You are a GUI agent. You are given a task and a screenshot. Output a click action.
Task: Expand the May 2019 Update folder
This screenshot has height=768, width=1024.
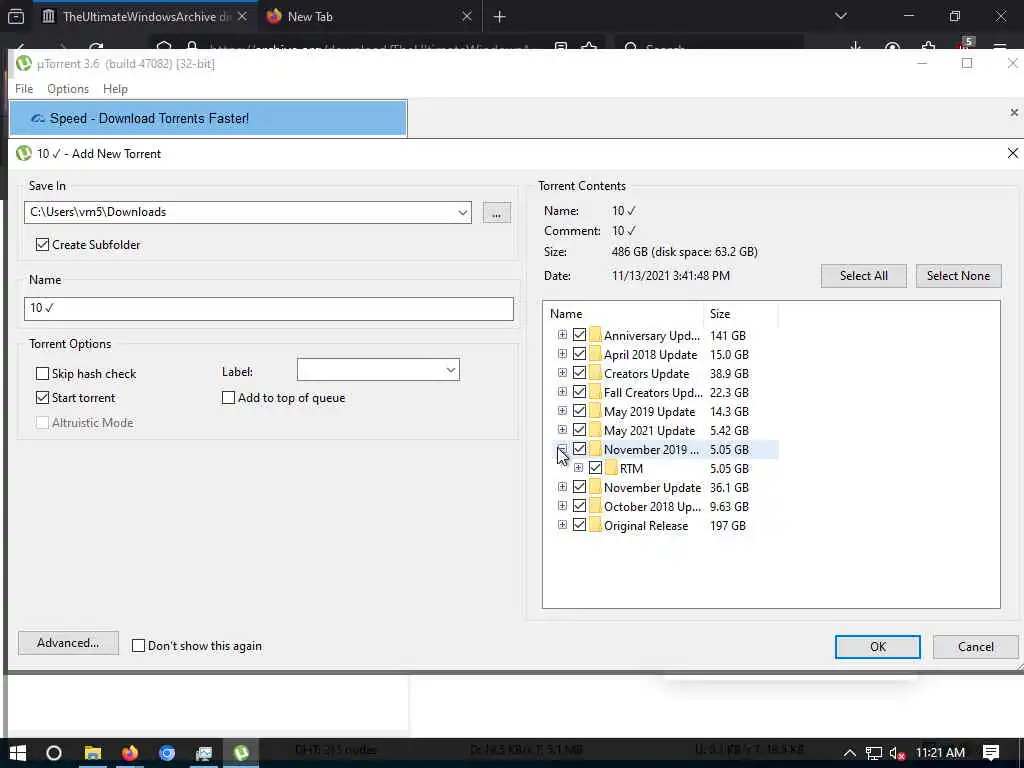(x=562, y=411)
